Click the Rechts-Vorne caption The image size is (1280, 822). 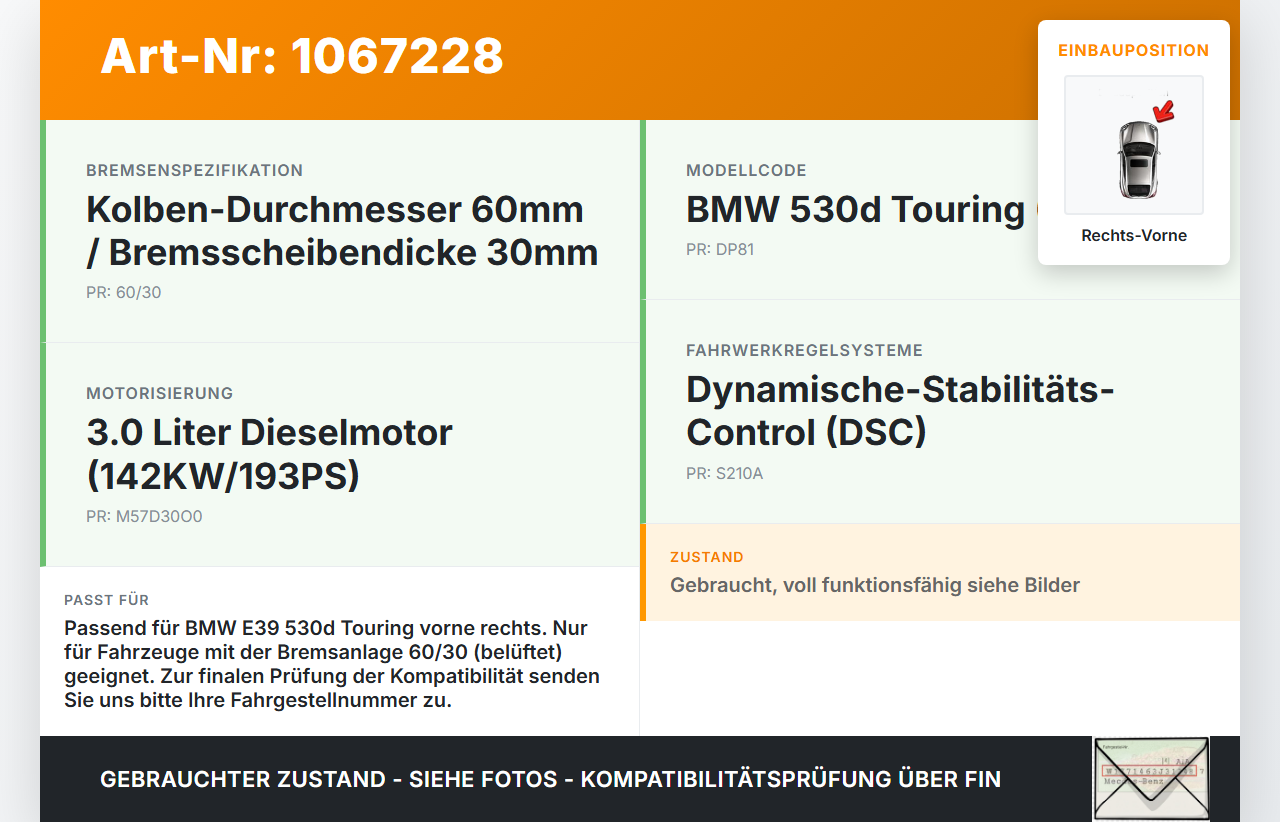pyautogui.click(x=1134, y=236)
